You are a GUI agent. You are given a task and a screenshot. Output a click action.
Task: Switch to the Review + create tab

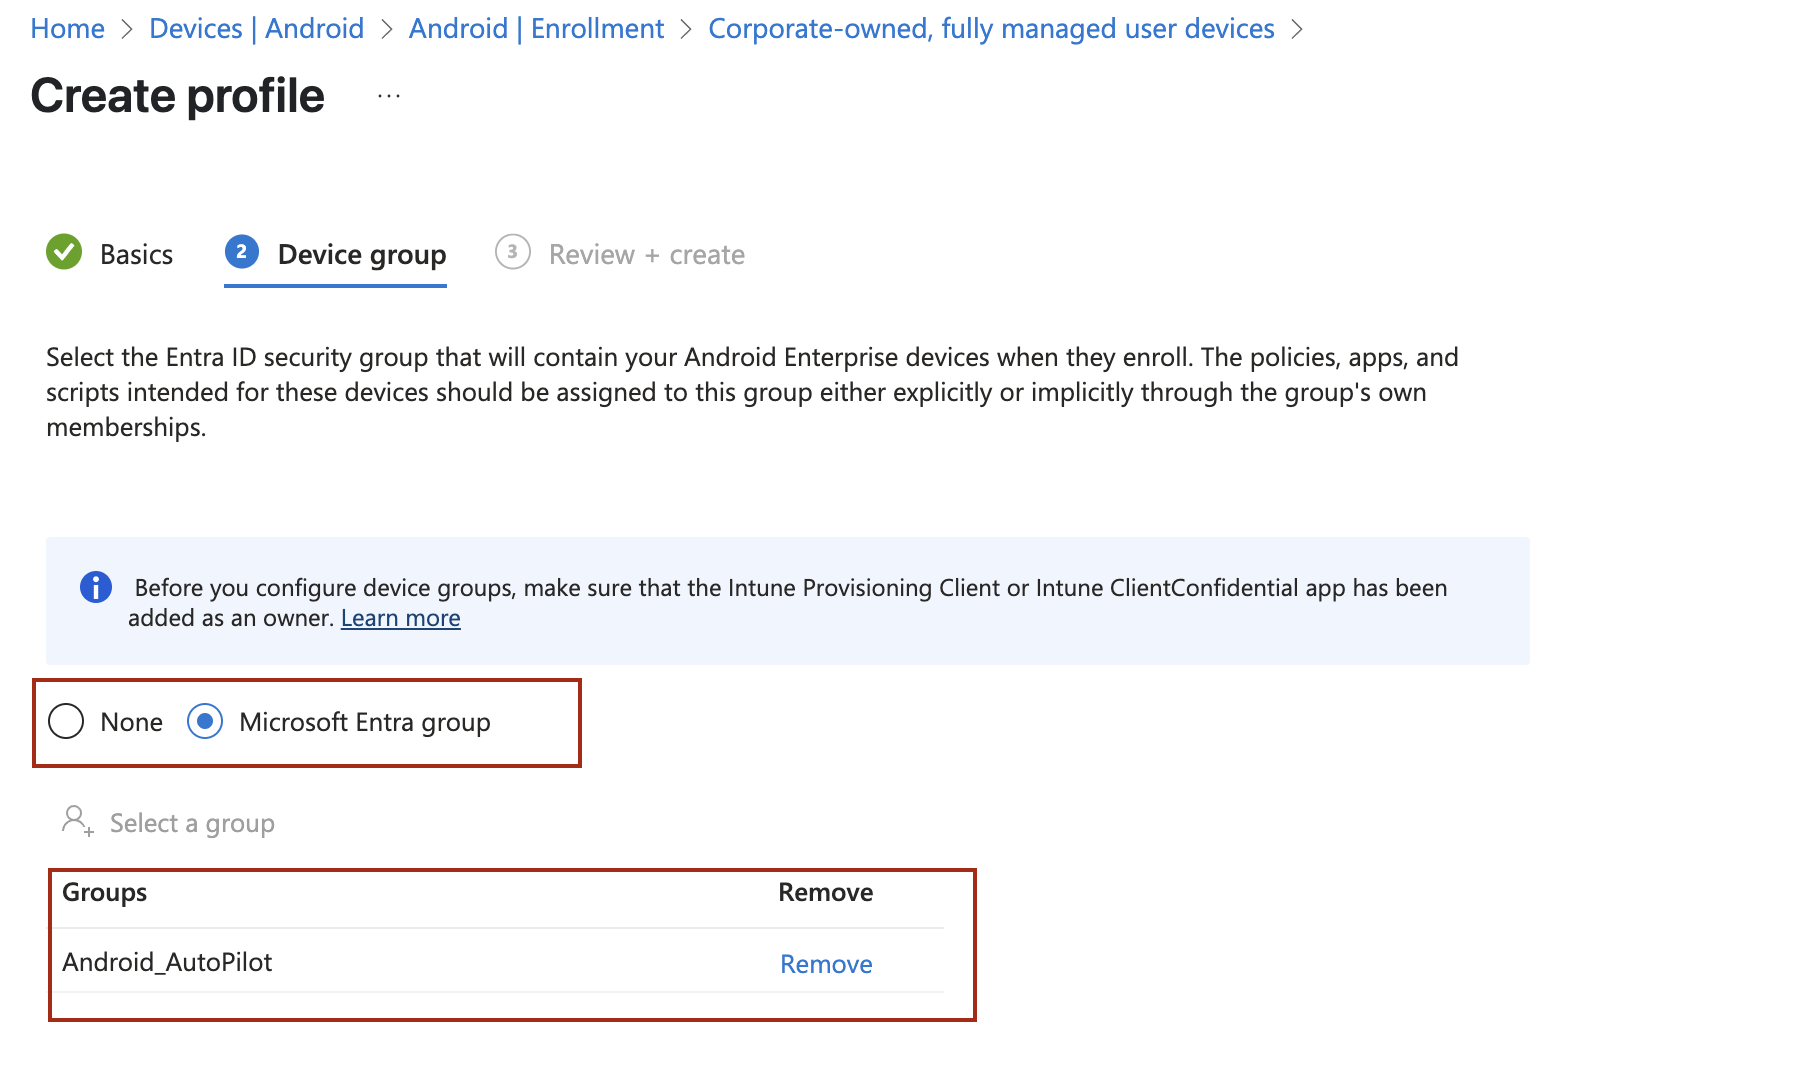pyautogui.click(x=646, y=255)
